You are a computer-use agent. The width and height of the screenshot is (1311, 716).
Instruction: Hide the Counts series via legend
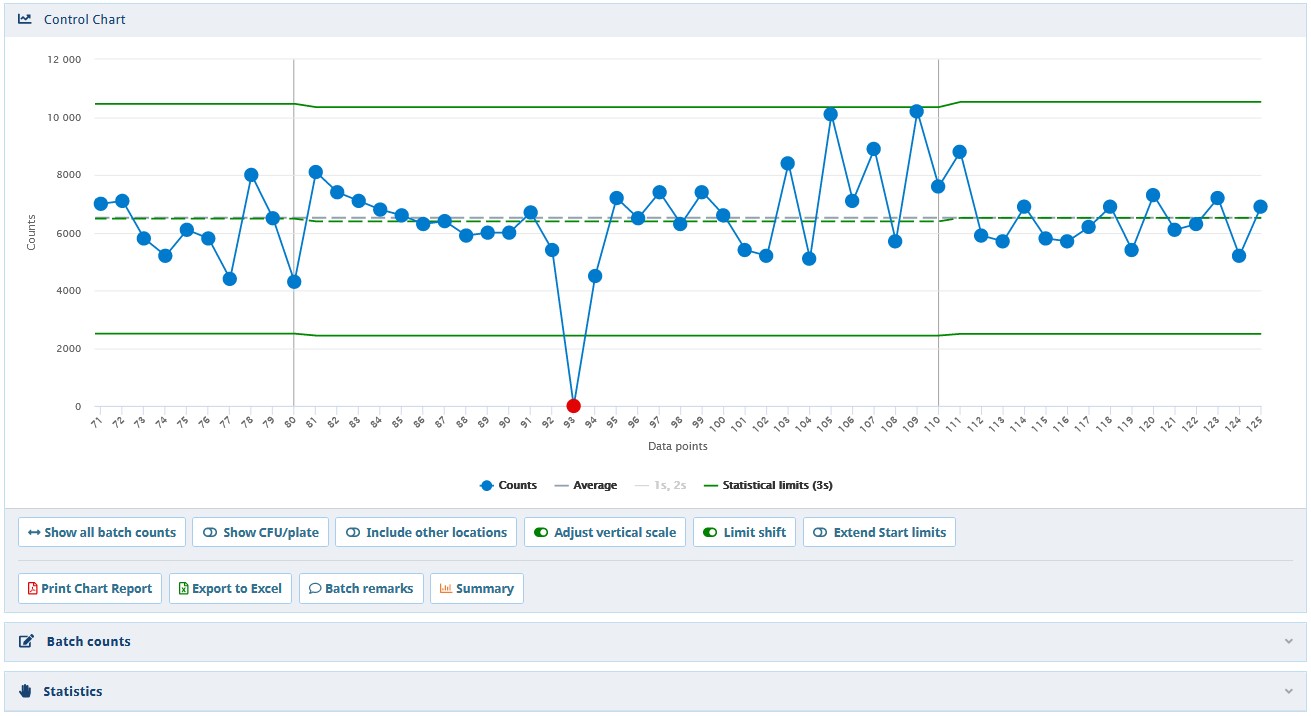(508, 486)
